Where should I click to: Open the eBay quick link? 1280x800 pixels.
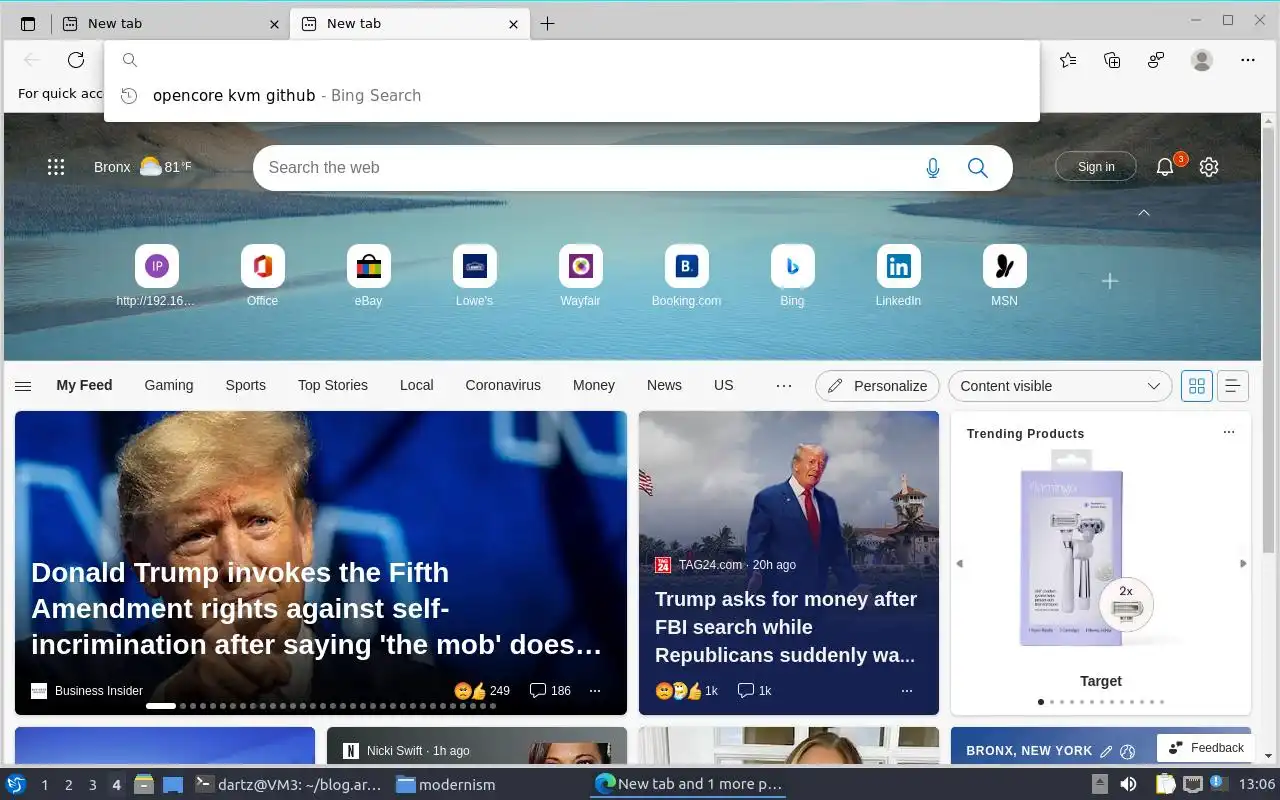tap(368, 275)
